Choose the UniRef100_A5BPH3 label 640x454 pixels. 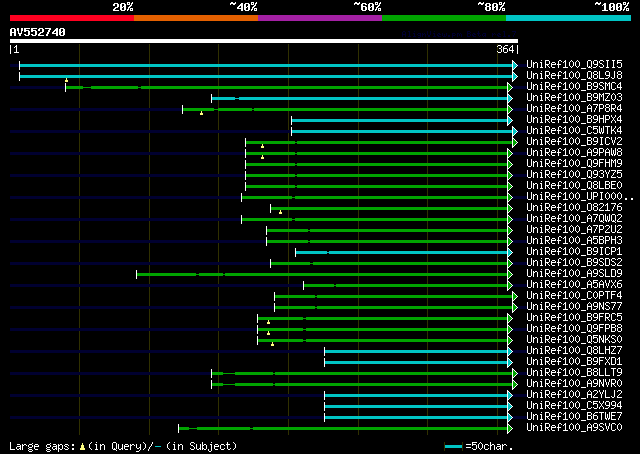coord(574,241)
